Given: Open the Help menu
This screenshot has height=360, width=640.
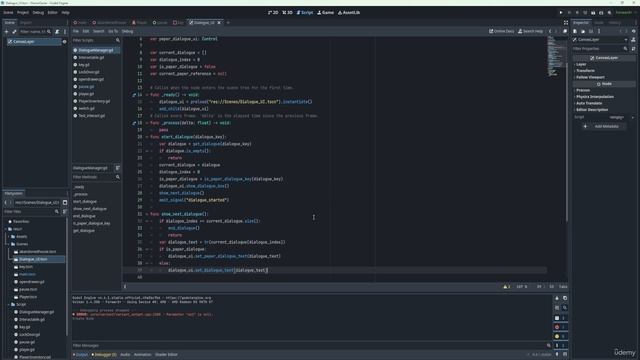Looking at the screenshot, I should (65, 13).
